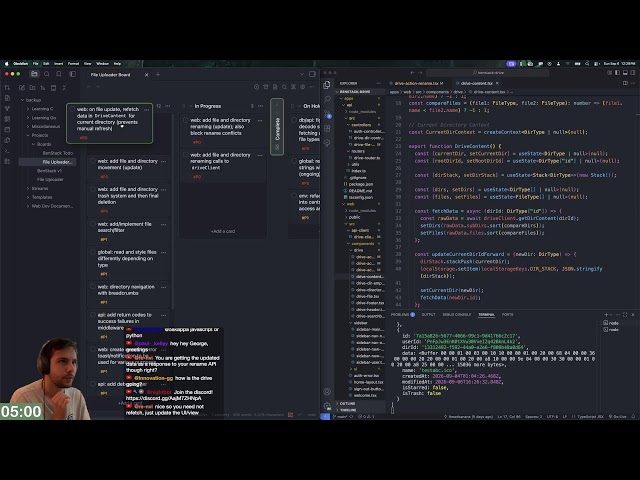
Task: Check card 'renaming calls to driveClient'
Action: pos(185,155)
